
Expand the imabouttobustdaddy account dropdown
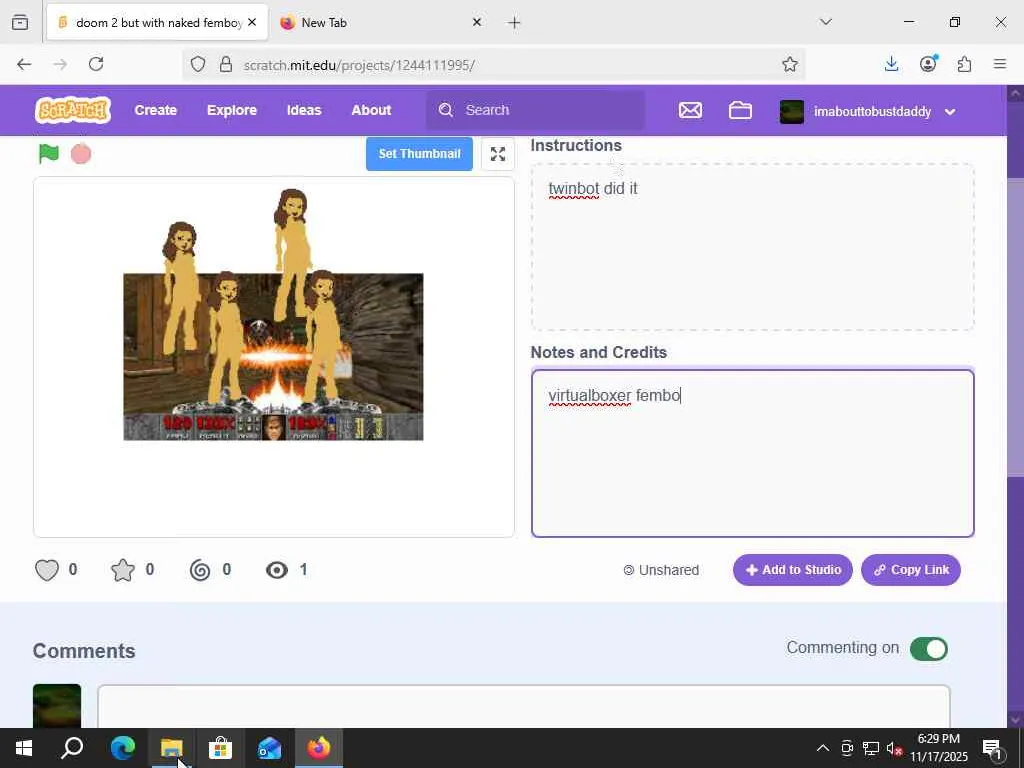(950, 112)
